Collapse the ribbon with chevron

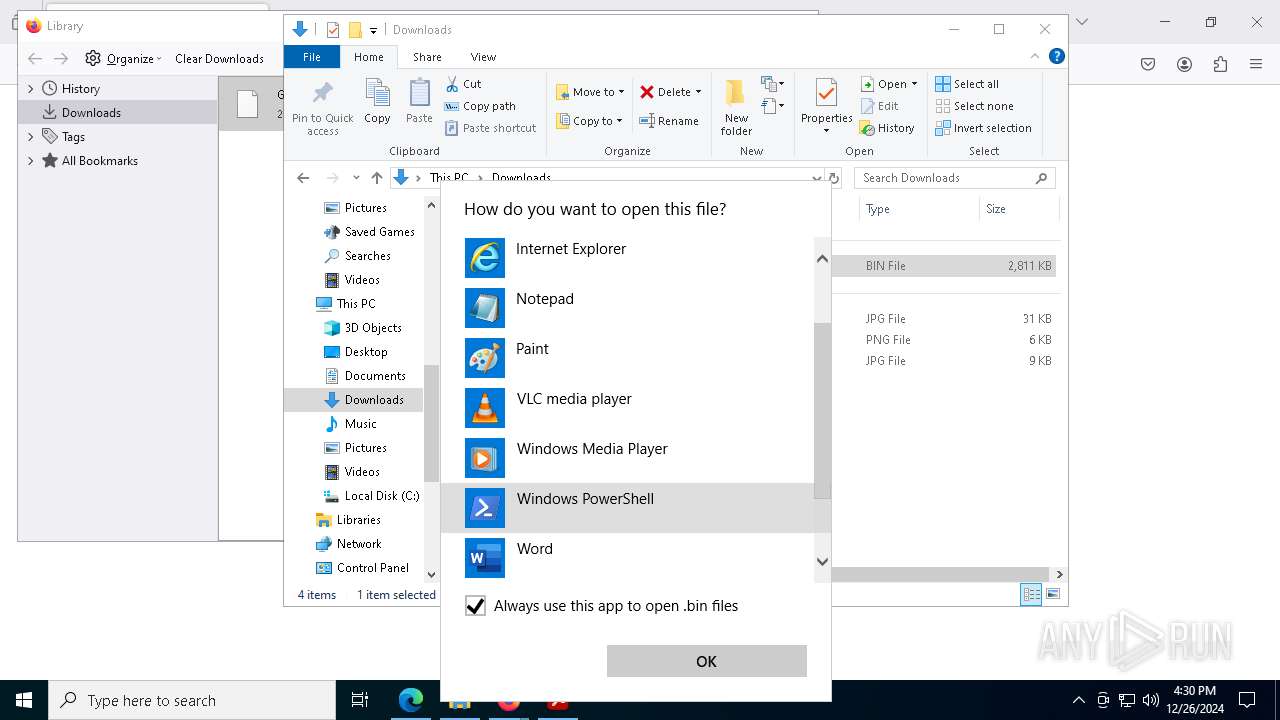tap(1036, 57)
